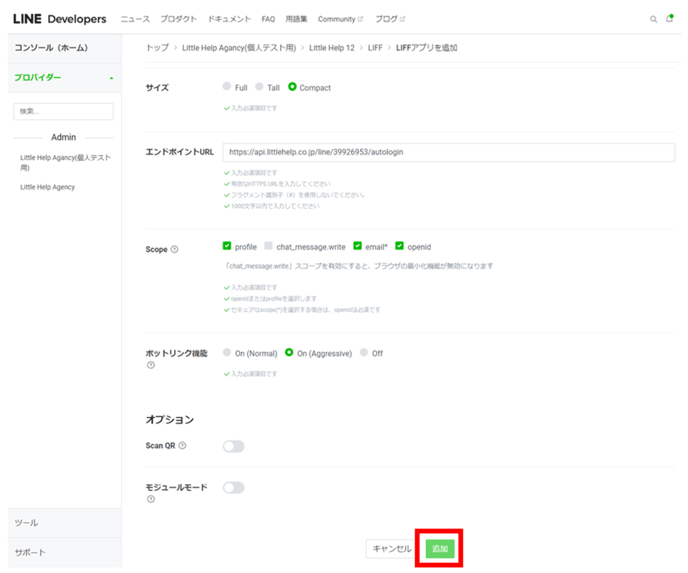
Task: Click the search magnifier icon in header
Action: tap(654, 19)
